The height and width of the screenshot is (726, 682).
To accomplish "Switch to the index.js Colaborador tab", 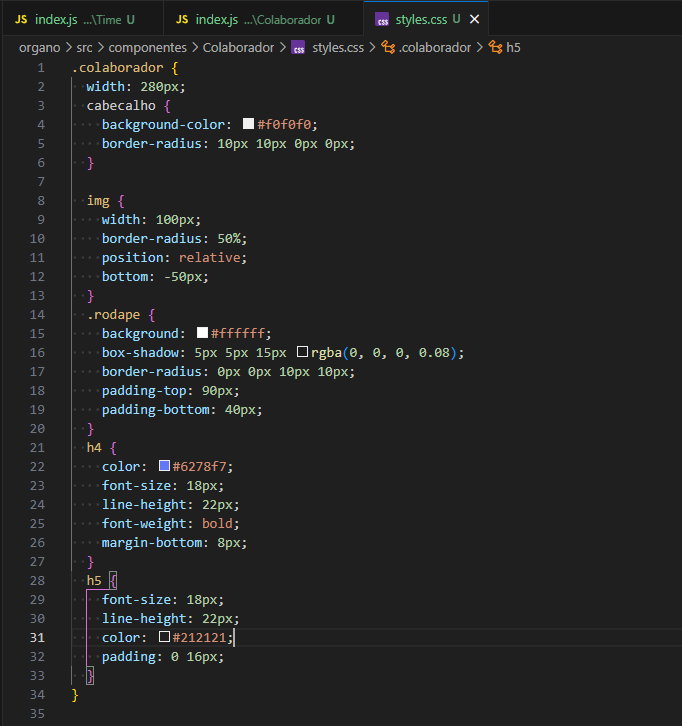I will coord(255,20).
